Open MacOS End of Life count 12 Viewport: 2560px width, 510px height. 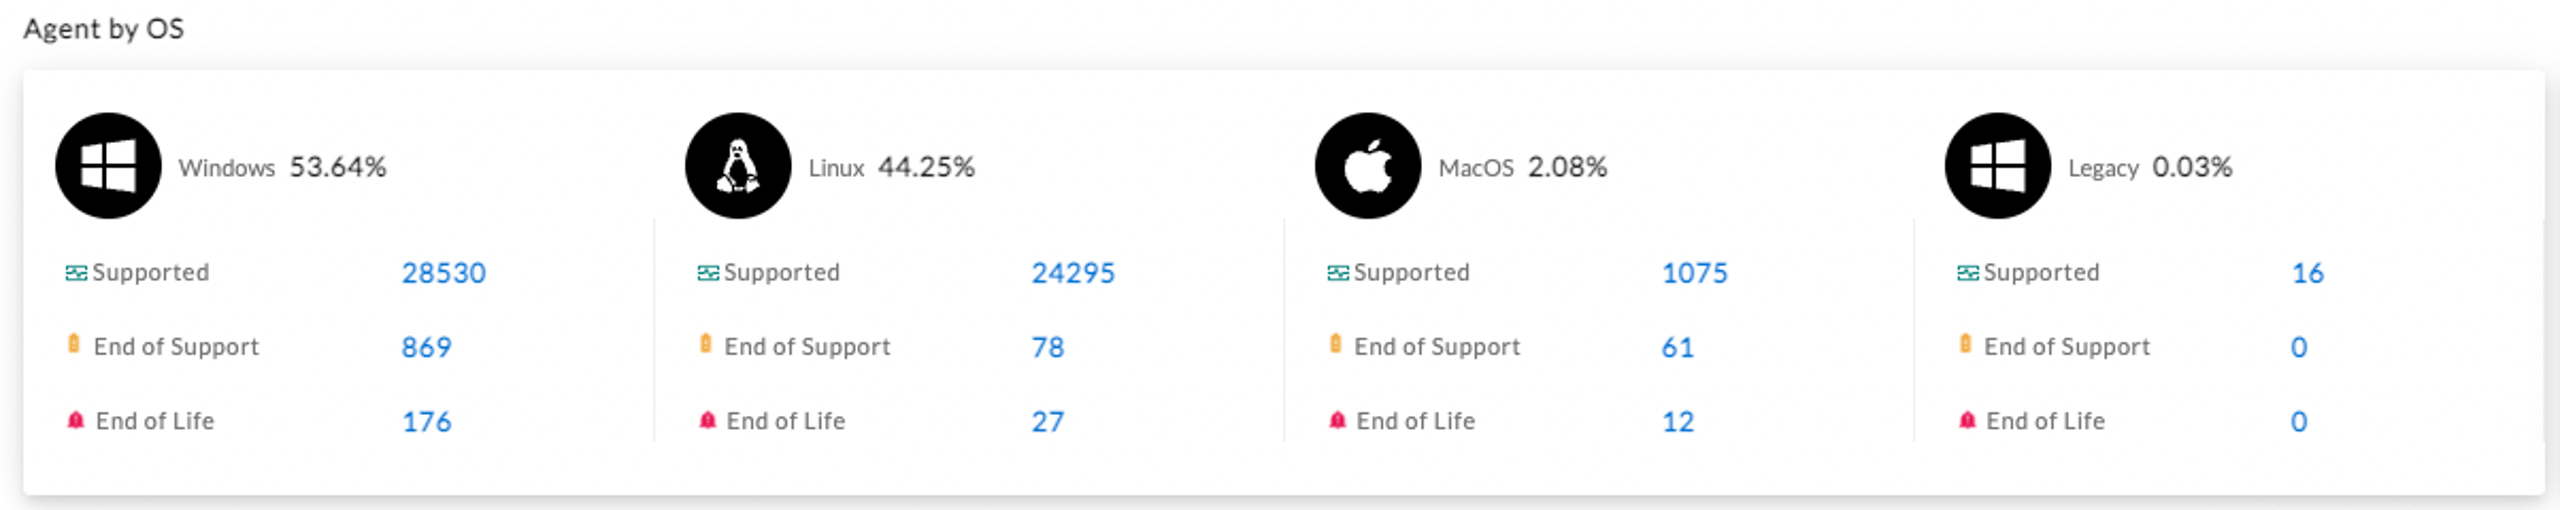click(1678, 422)
